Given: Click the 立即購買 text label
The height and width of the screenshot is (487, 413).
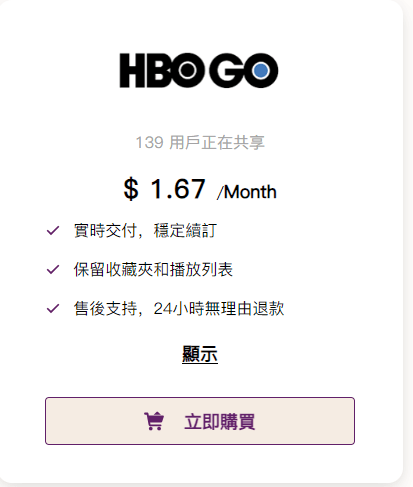Looking at the screenshot, I should pyautogui.click(x=220, y=422).
